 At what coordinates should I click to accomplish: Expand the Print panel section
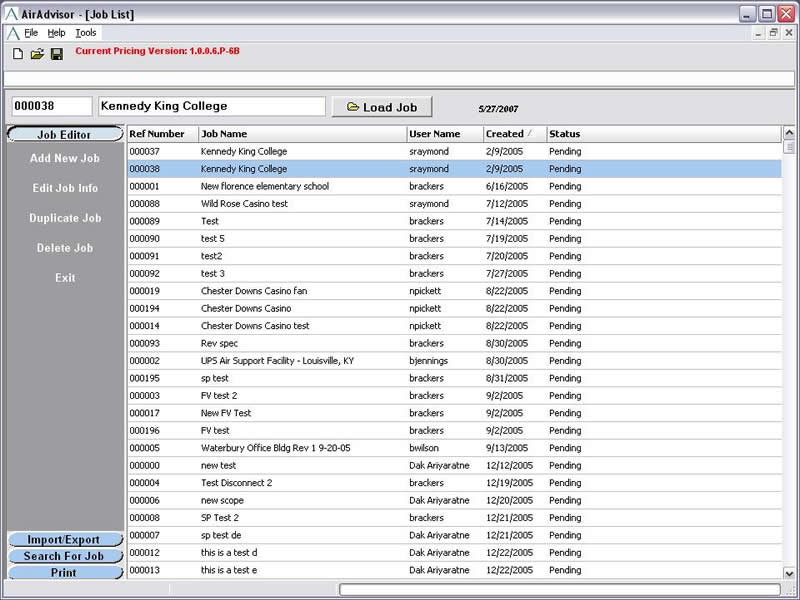click(x=64, y=573)
